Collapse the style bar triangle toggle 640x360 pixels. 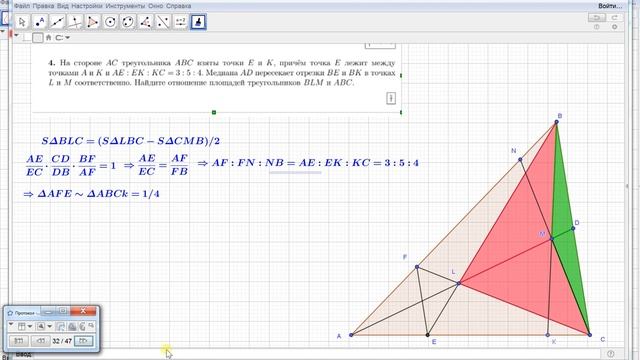[x=16, y=36]
